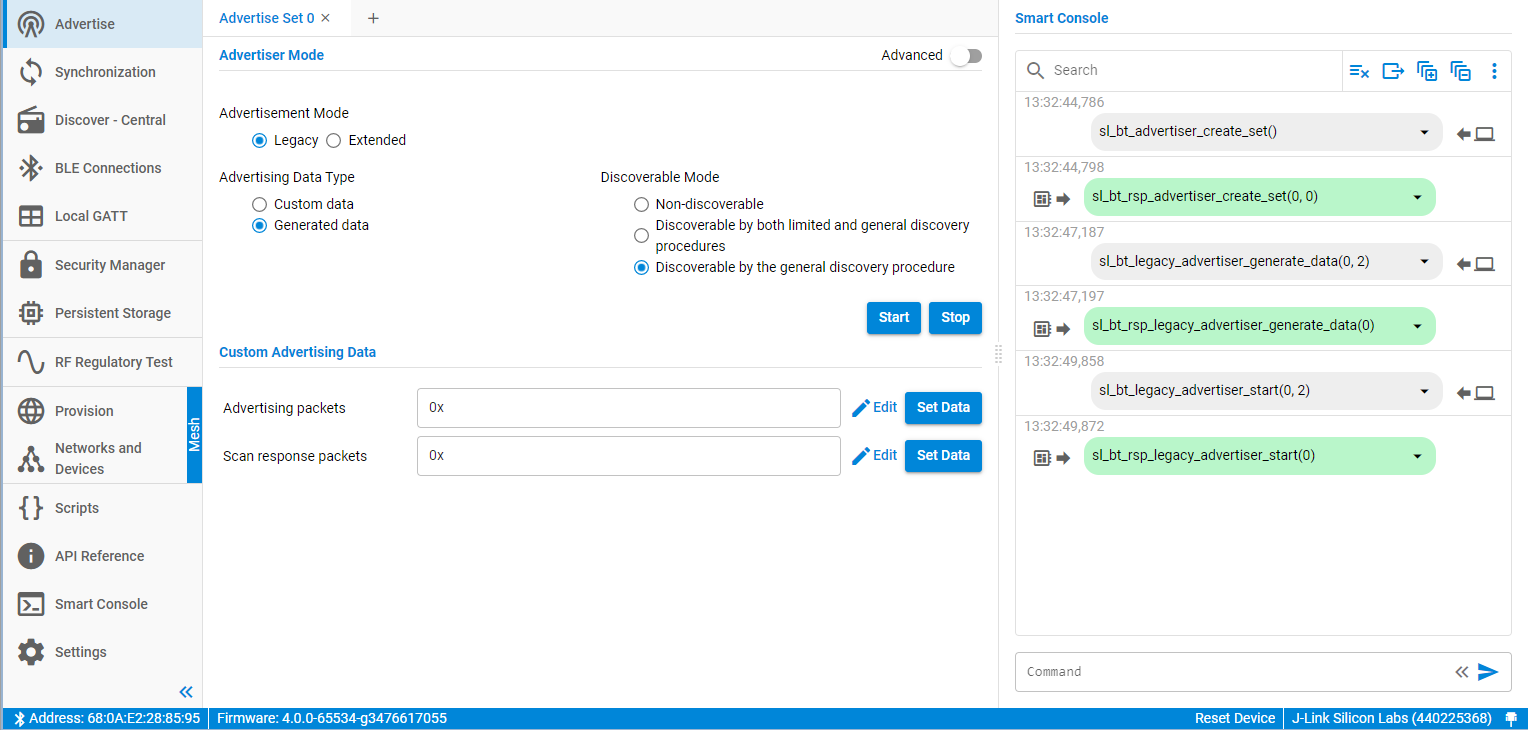Click the export log icon

pyautogui.click(x=1393, y=71)
